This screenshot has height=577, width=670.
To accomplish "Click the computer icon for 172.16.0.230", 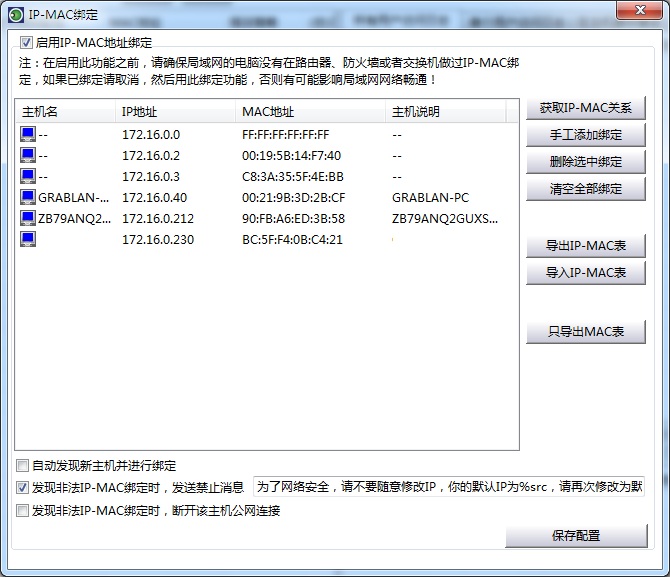I will click(28, 239).
